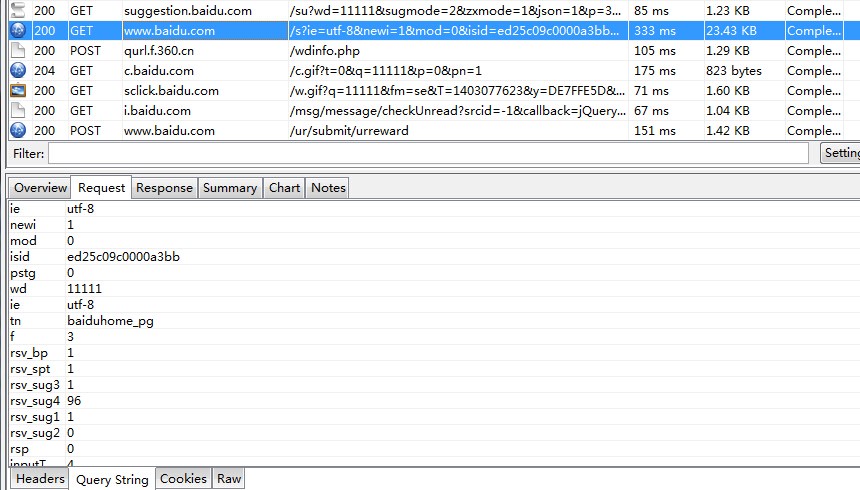Click the globe icon of the c.baidu.com row
Viewport: 860px width, 490px height.
[18, 71]
